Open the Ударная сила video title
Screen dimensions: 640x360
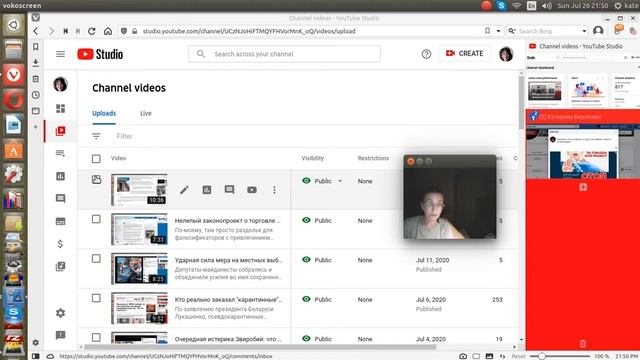[x=229, y=260]
